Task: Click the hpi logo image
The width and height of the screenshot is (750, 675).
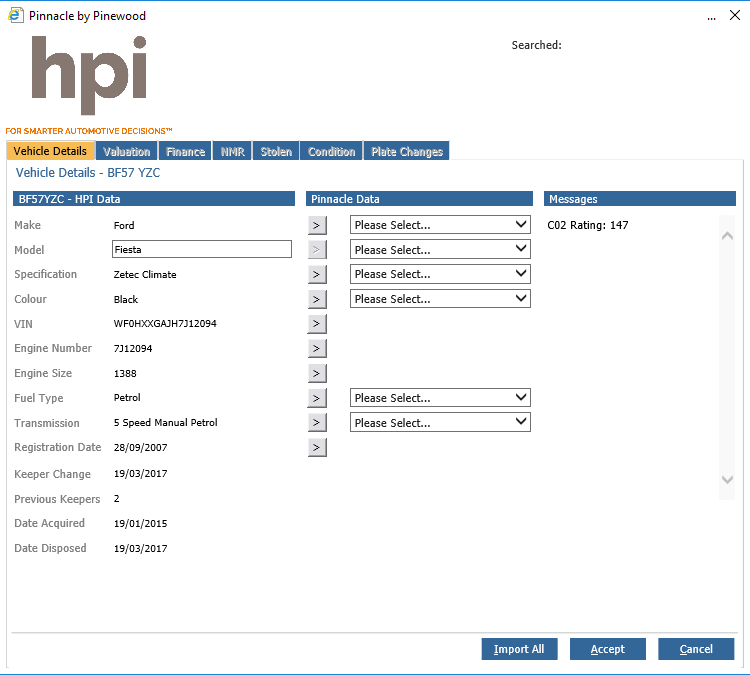Action: click(89, 76)
